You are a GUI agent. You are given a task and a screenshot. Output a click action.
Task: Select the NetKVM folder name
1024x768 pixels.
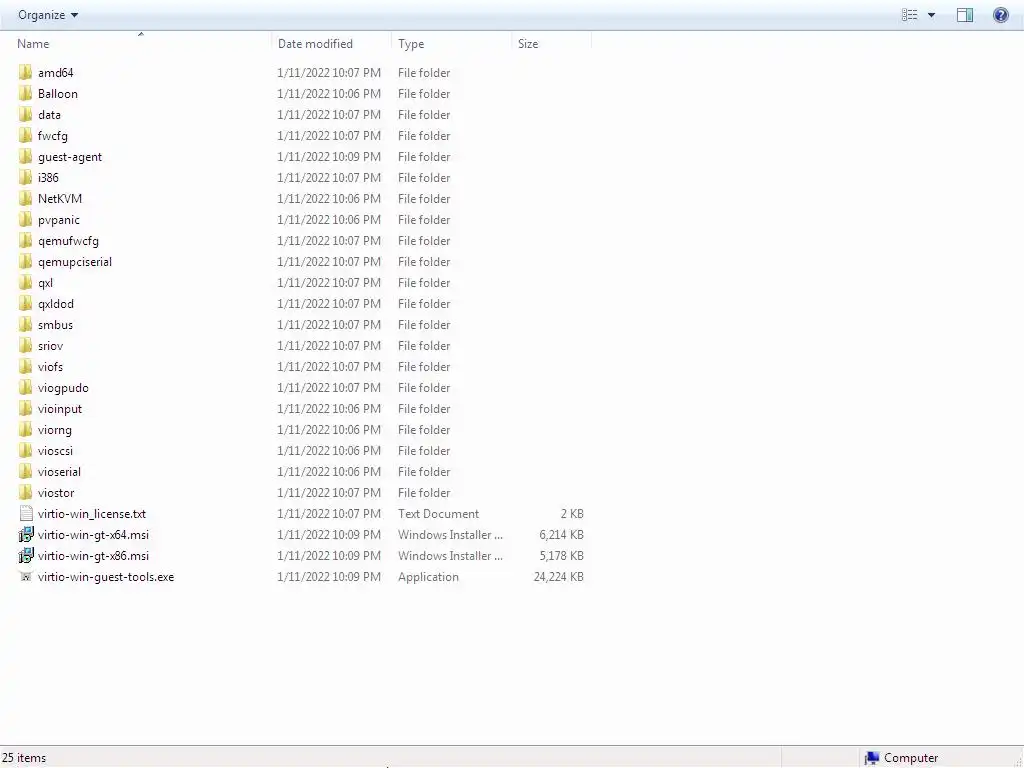point(60,199)
